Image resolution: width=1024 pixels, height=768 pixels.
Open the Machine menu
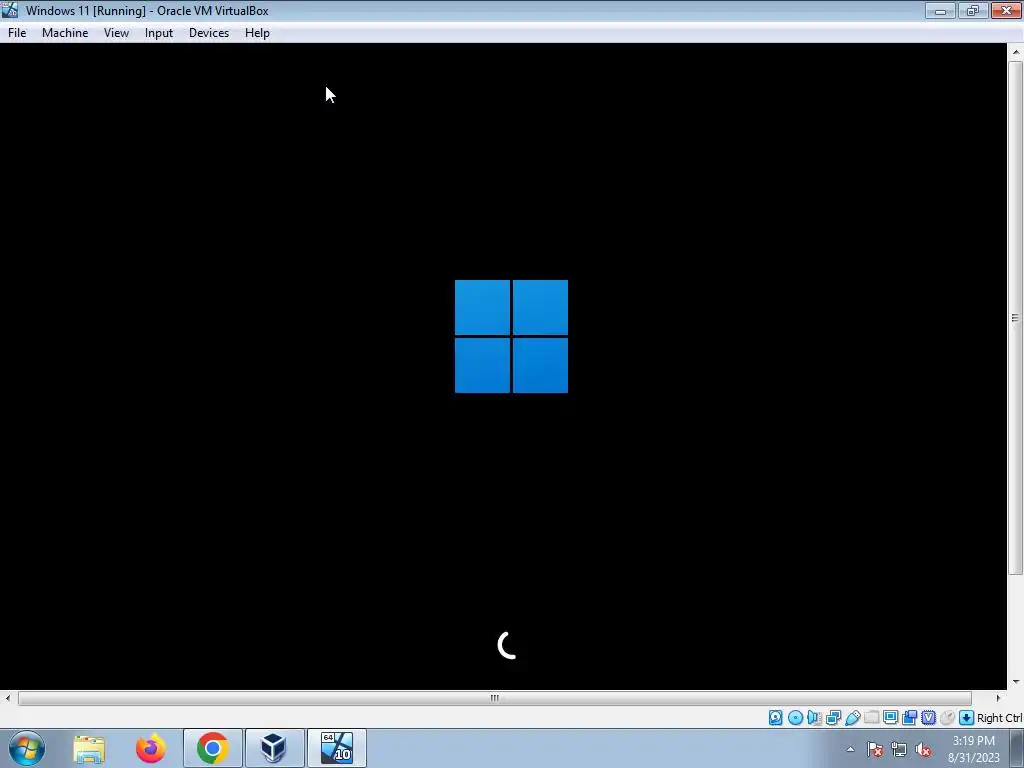[x=65, y=33]
